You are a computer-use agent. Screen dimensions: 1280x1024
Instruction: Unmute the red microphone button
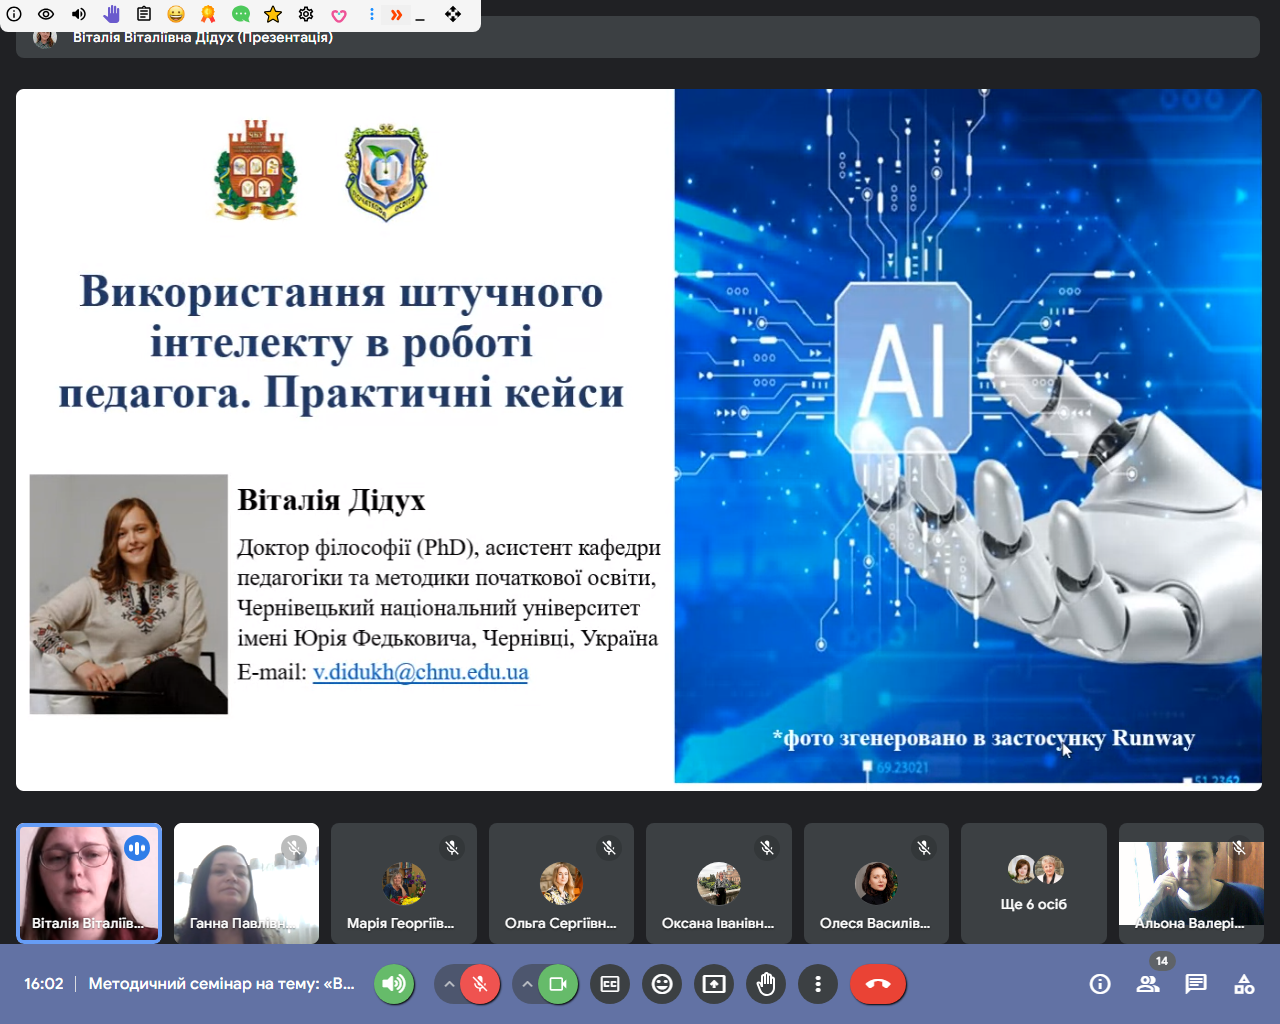480,984
